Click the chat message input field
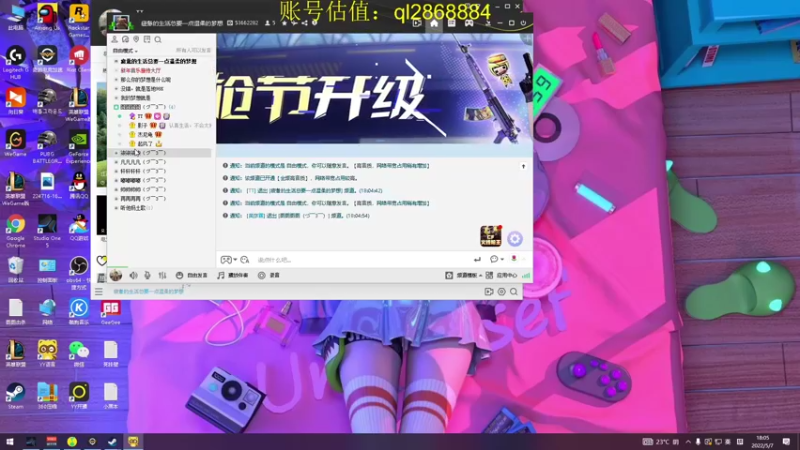 (362, 260)
